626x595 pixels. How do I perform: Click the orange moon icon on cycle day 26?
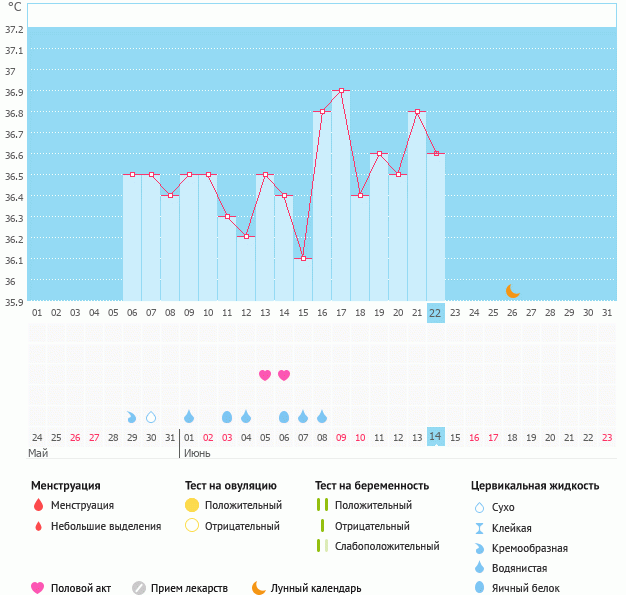[x=512, y=291]
